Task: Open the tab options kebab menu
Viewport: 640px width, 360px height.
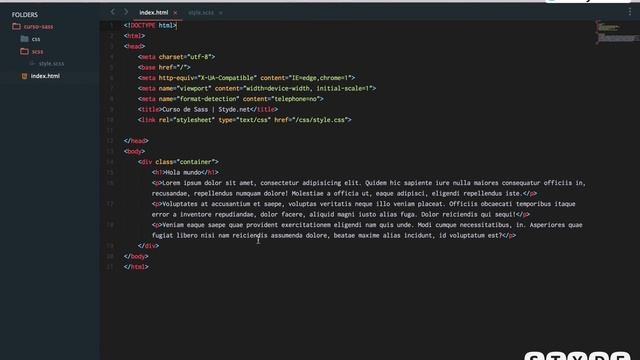Action: tap(630, 12)
